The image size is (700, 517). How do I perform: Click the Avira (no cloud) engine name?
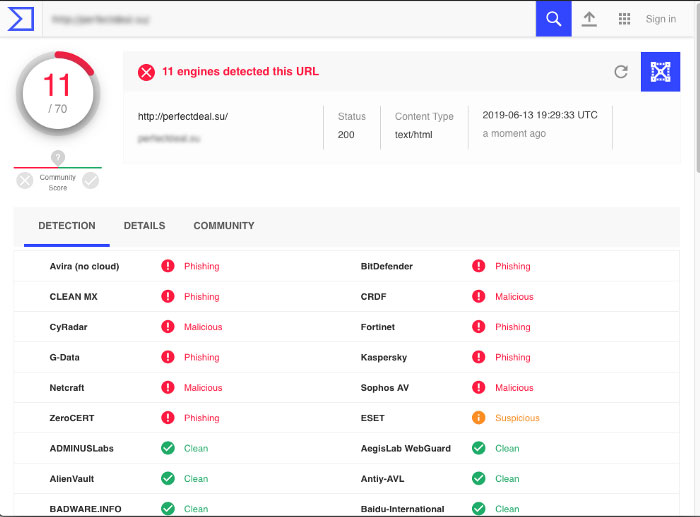click(x=84, y=267)
